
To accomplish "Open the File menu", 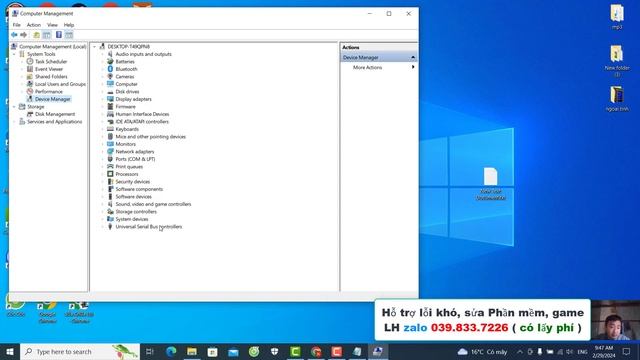I will click(17, 25).
